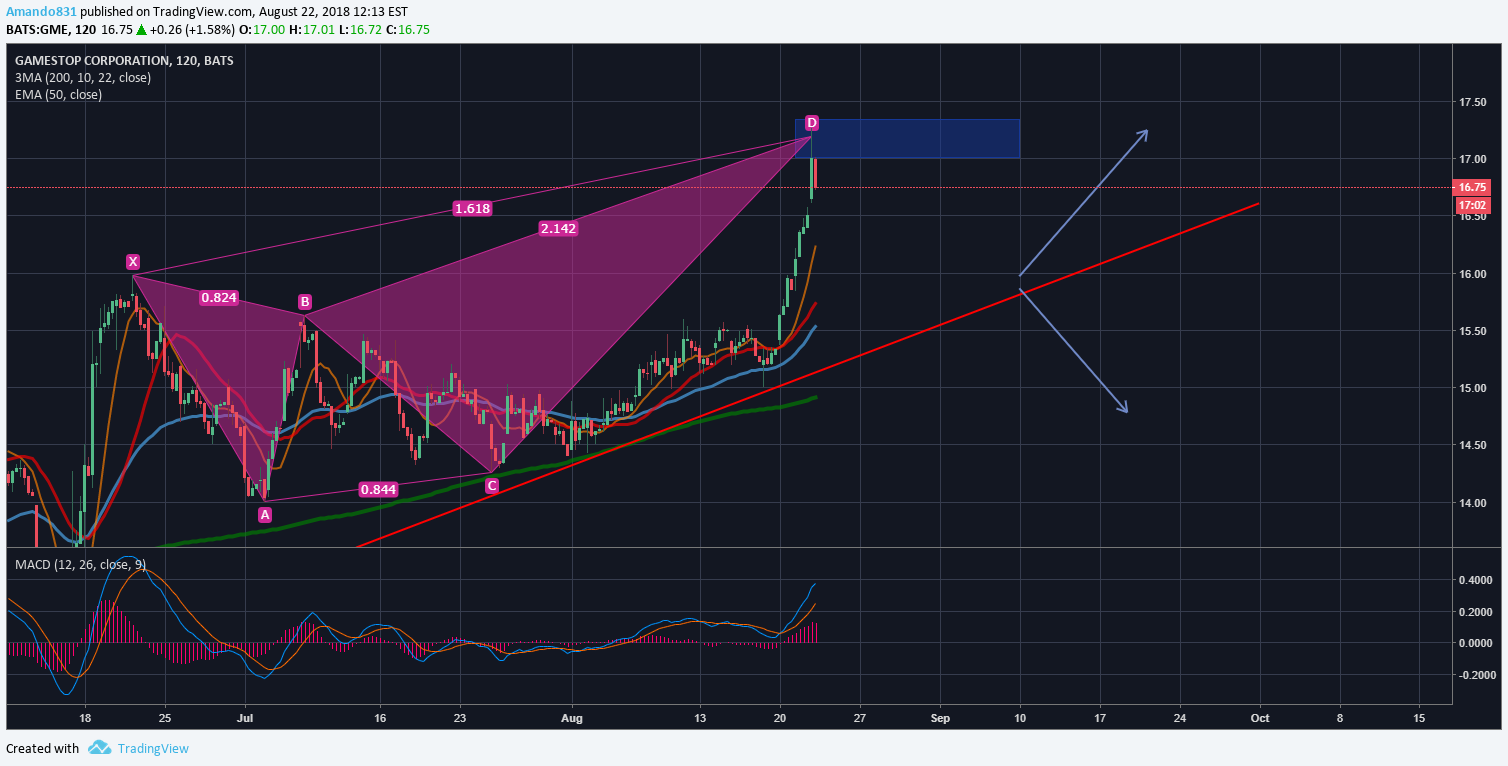The width and height of the screenshot is (1508, 766).
Task: Open the TradingView link at bottom
Action: (x=153, y=748)
